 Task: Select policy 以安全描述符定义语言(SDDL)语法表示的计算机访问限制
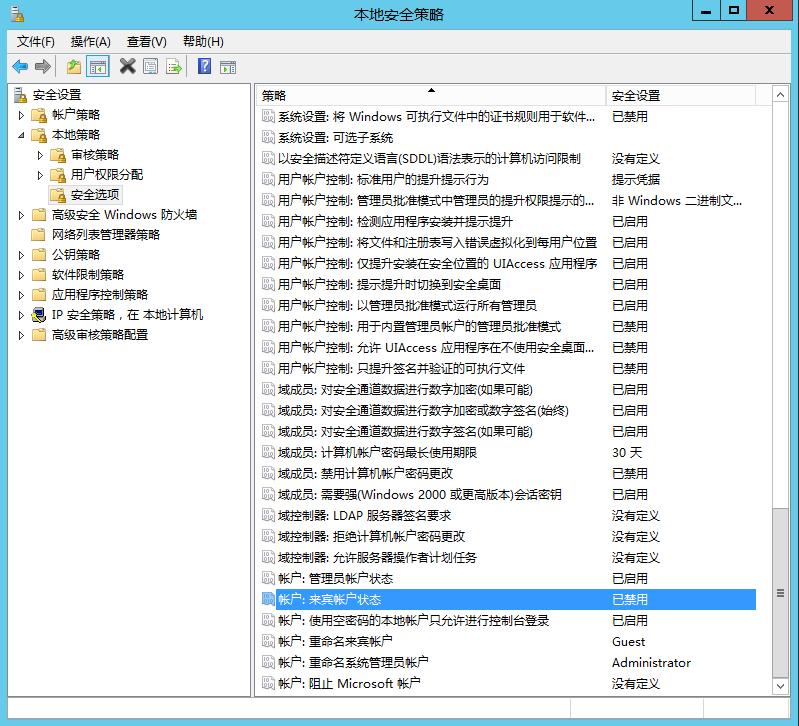click(x=429, y=158)
